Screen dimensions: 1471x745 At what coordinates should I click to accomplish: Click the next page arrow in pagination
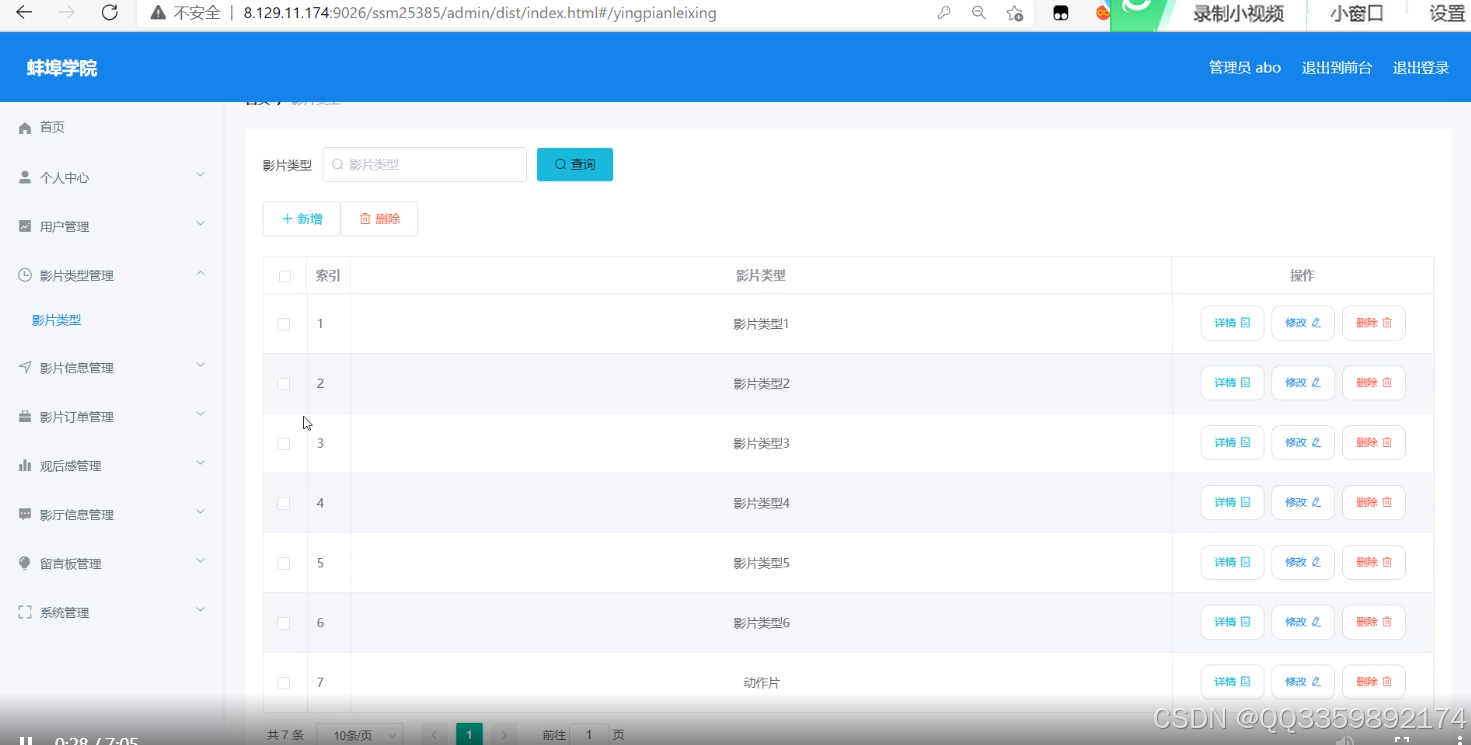pyautogui.click(x=504, y=735)
